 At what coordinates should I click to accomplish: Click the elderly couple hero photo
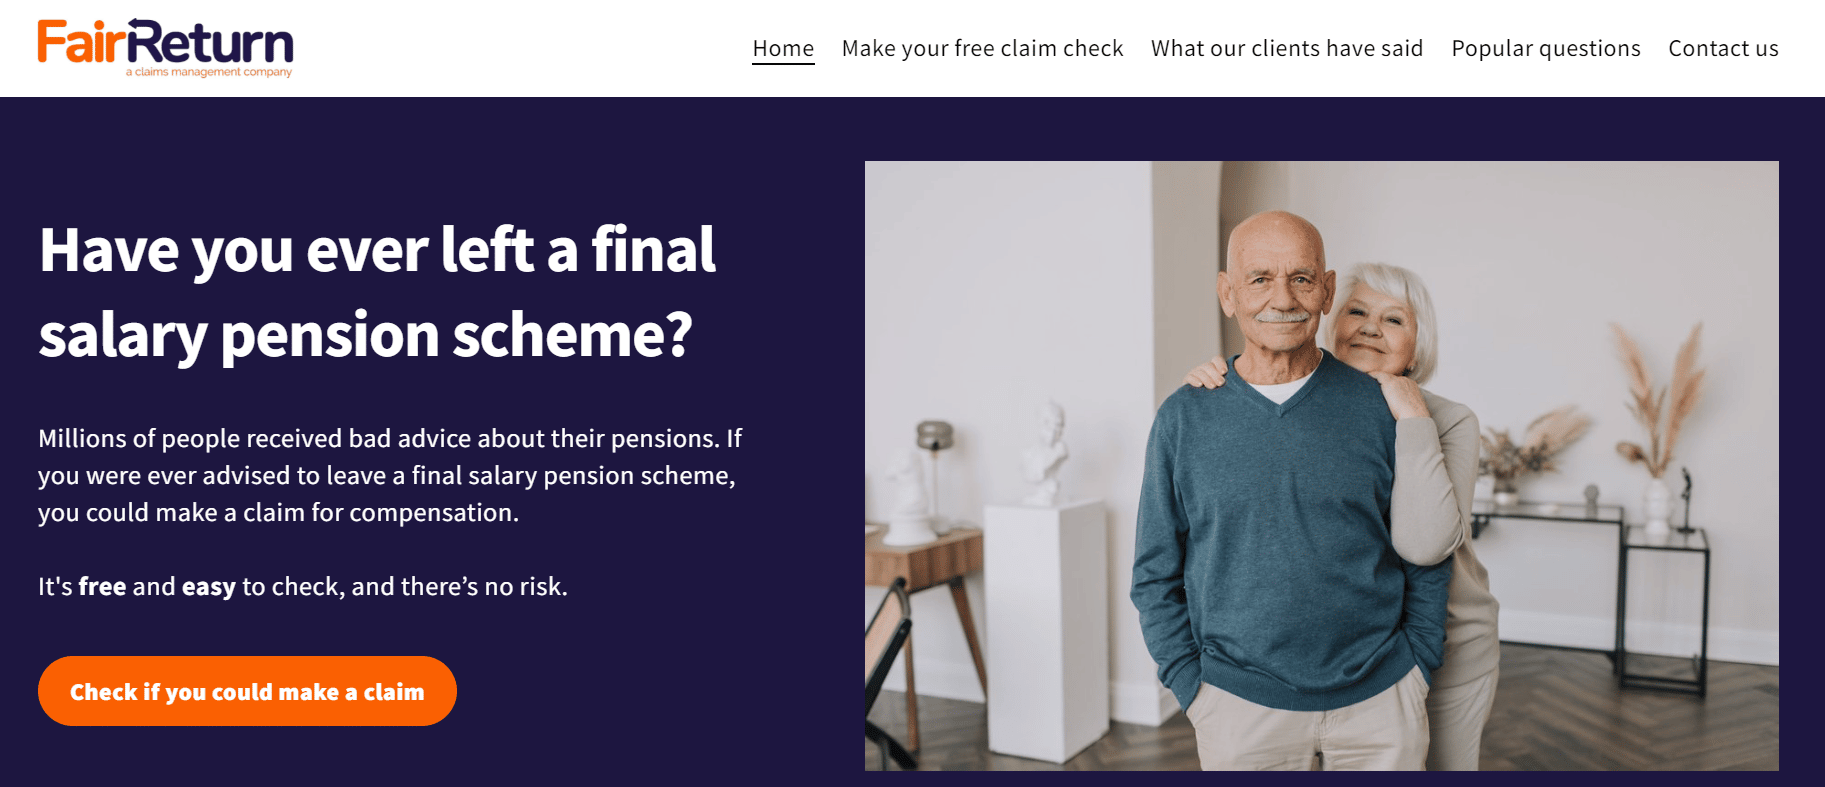coord(1321,466)
